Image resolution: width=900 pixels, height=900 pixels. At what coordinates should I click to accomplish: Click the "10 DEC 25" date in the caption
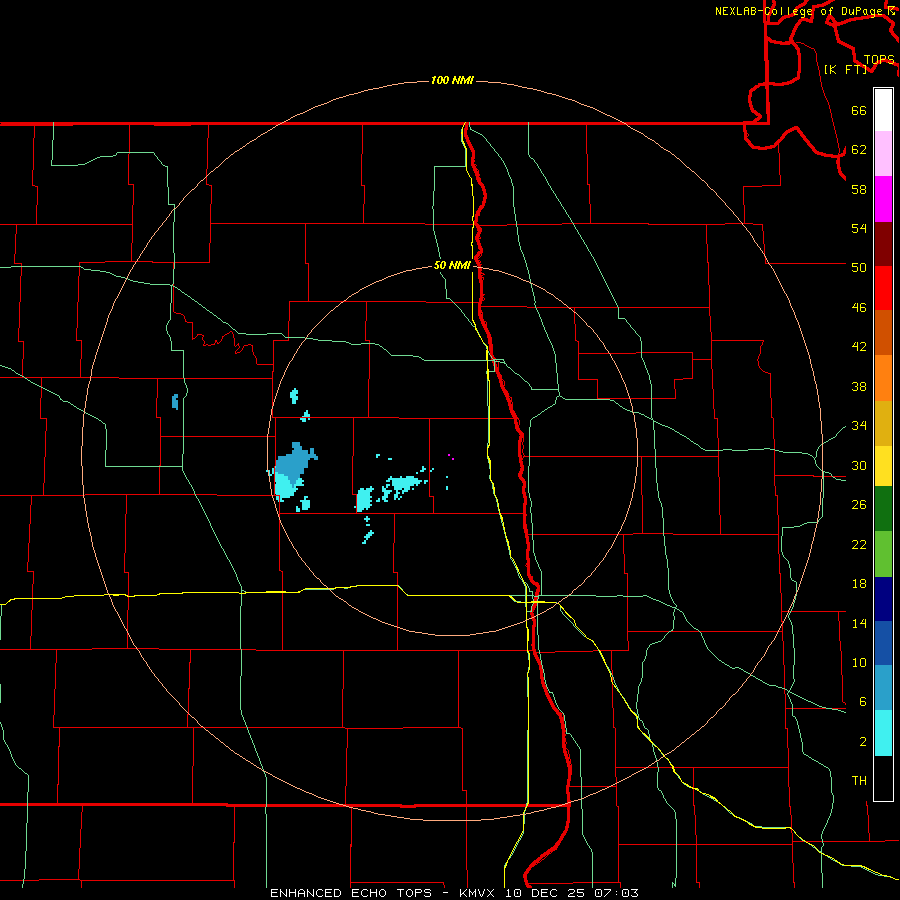coord(545,893)
